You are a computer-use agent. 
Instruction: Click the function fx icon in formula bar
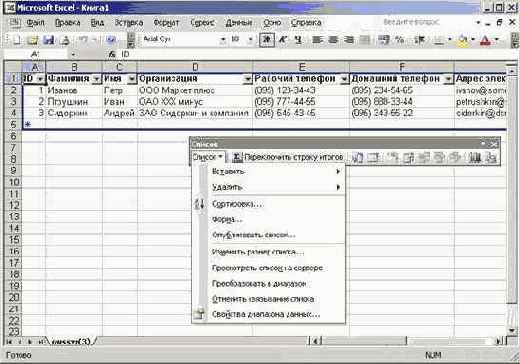[112, 54]
